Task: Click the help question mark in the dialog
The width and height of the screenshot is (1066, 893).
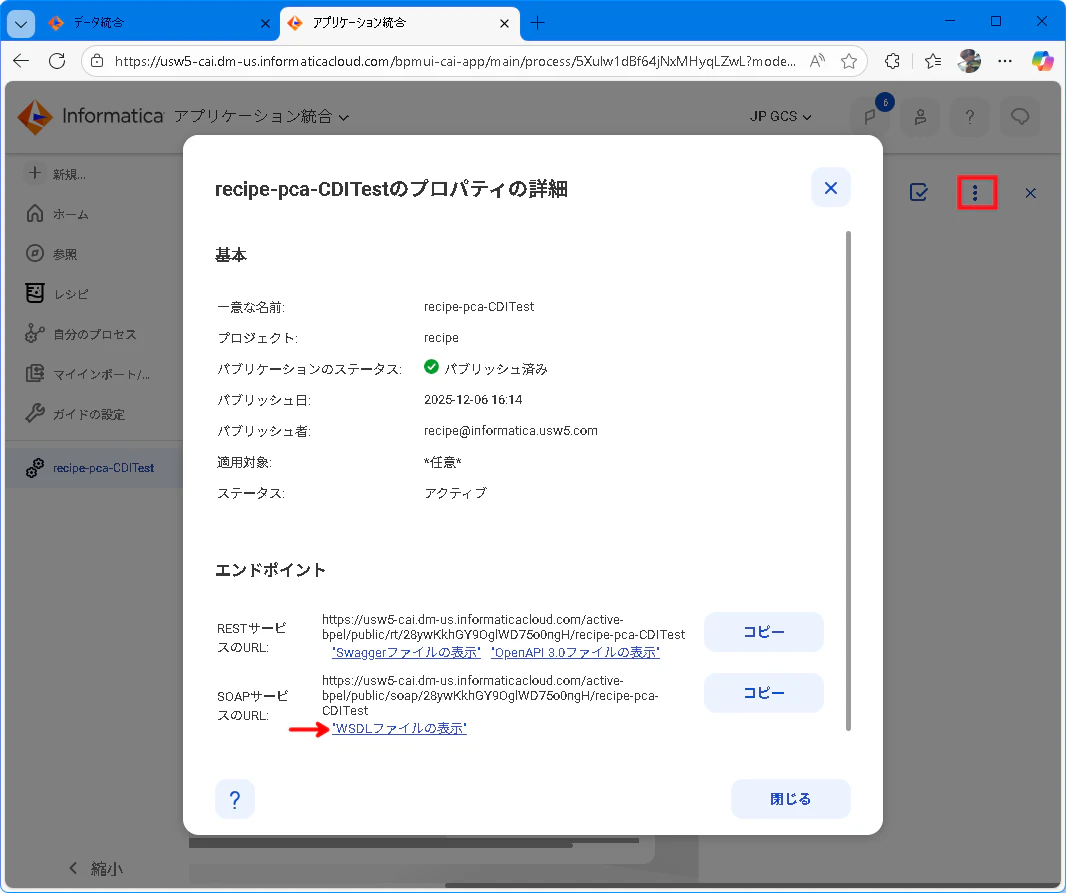Action: 235,799
